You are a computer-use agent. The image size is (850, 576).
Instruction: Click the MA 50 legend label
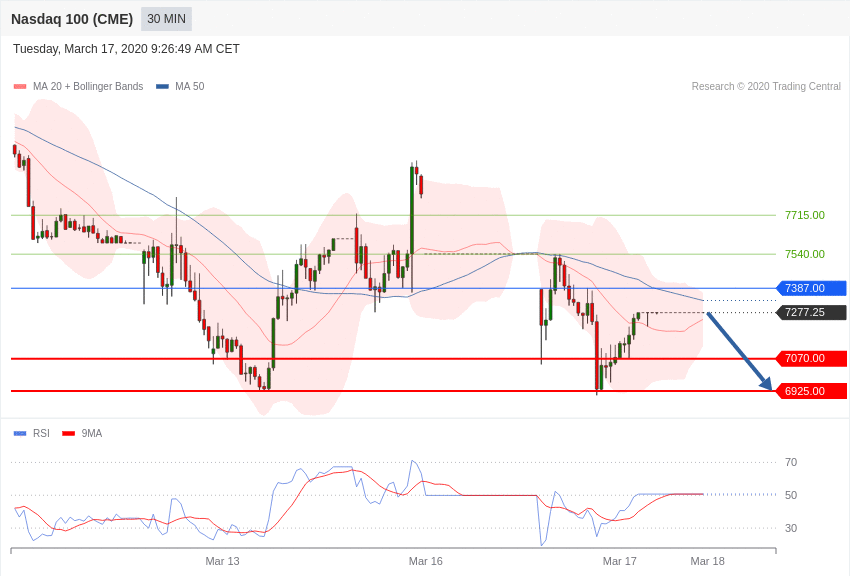click(190, 86)
